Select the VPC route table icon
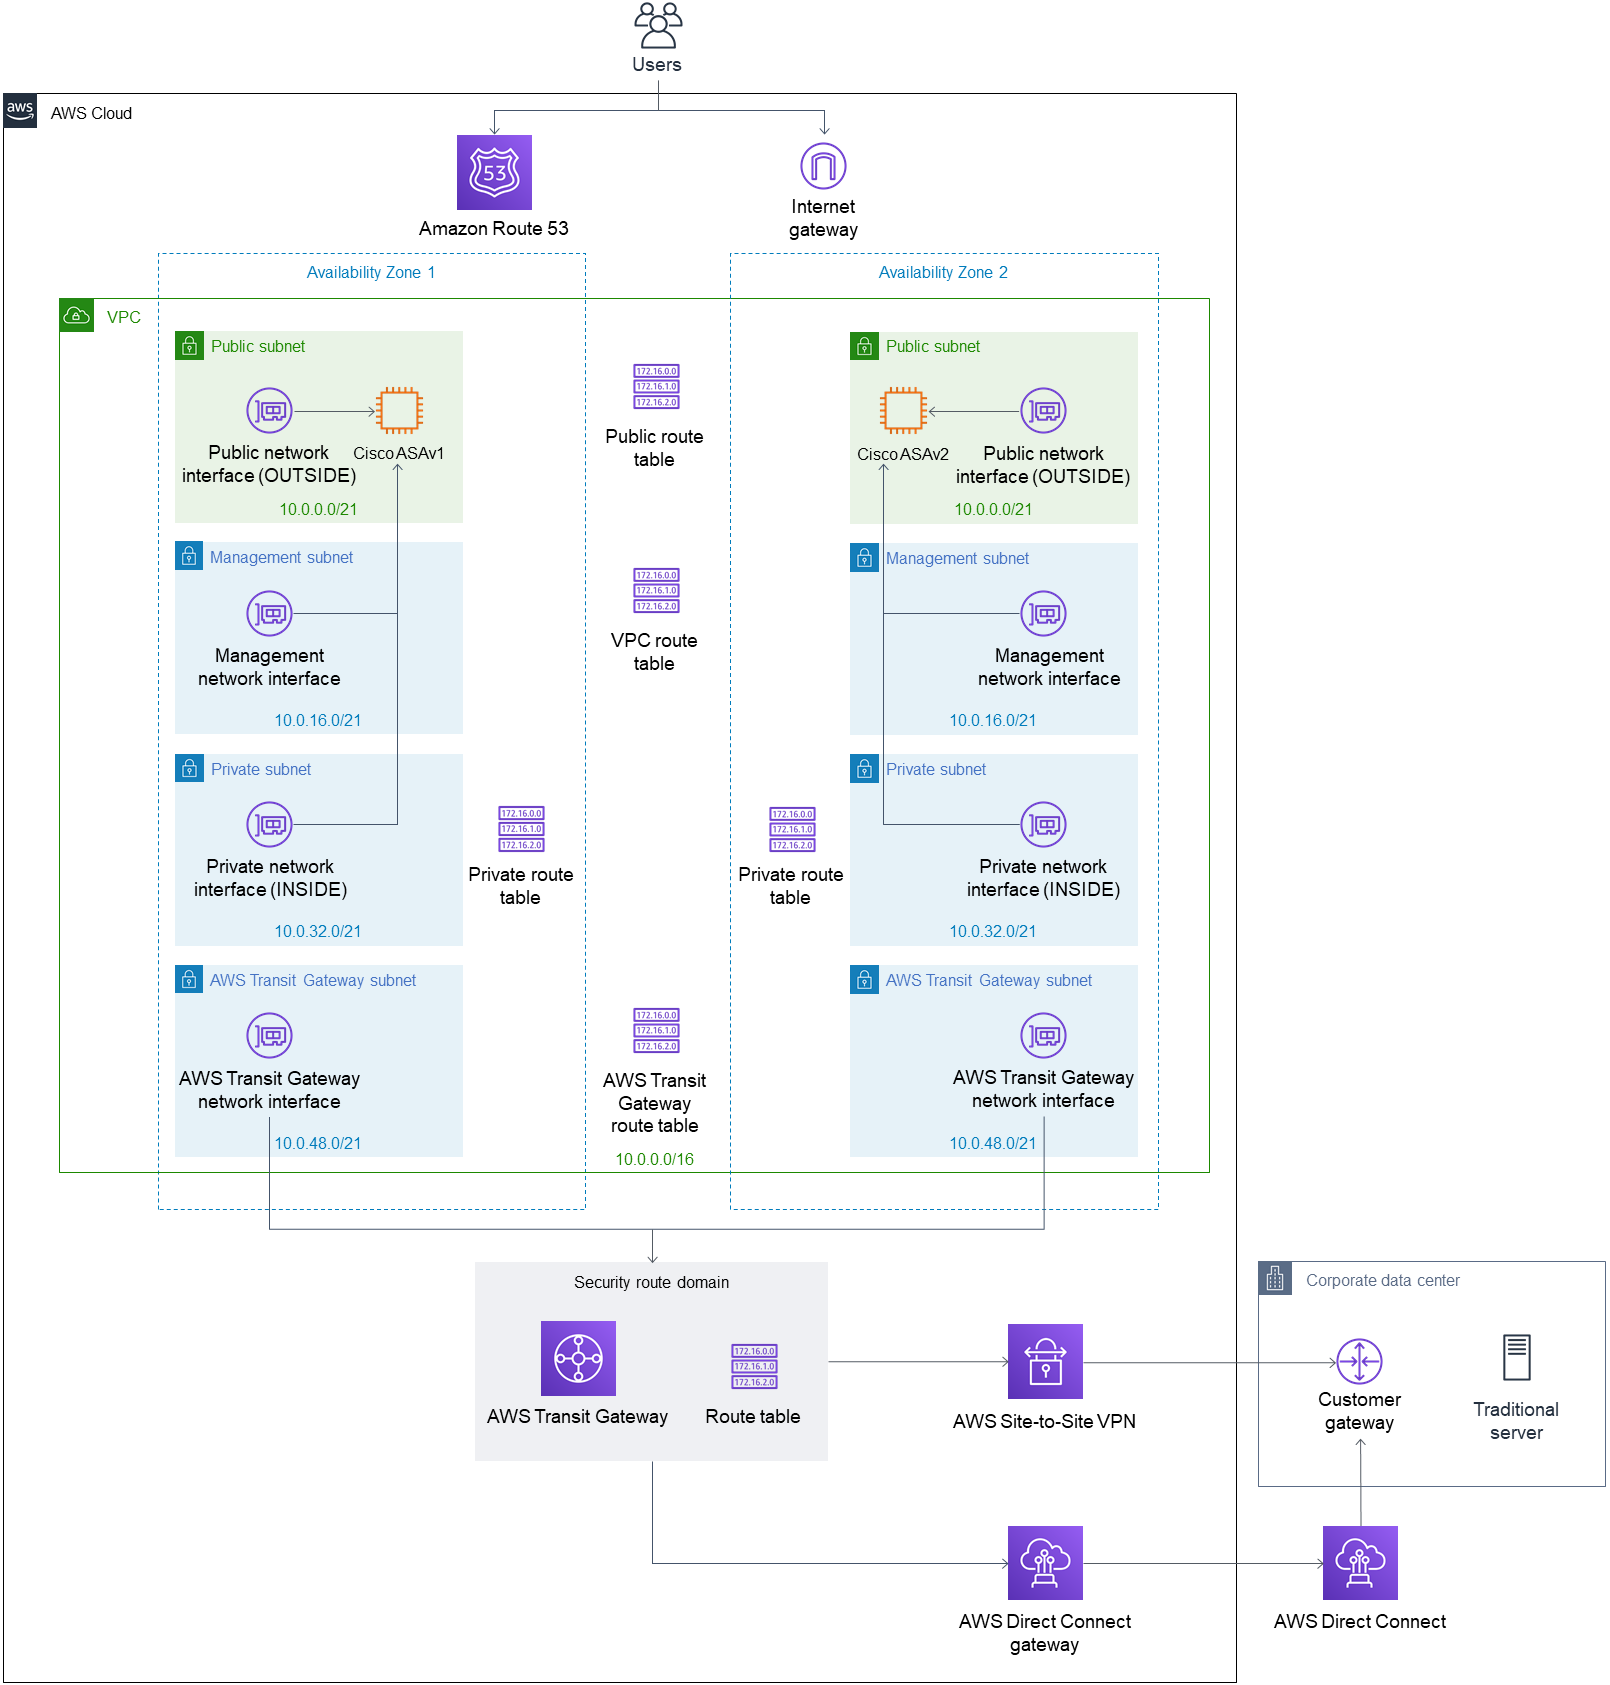 pos(656,591)
